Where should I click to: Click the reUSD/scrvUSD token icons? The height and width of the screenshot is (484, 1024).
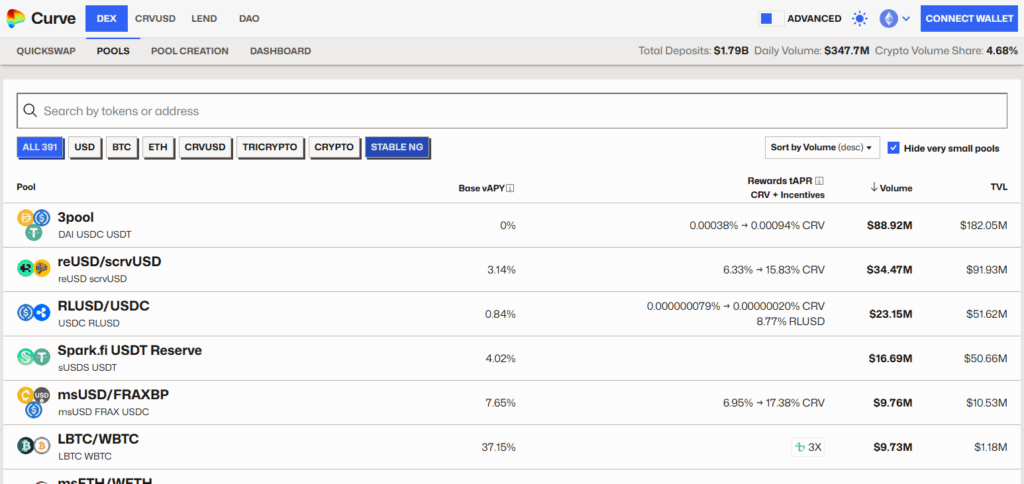coord(33,268)
